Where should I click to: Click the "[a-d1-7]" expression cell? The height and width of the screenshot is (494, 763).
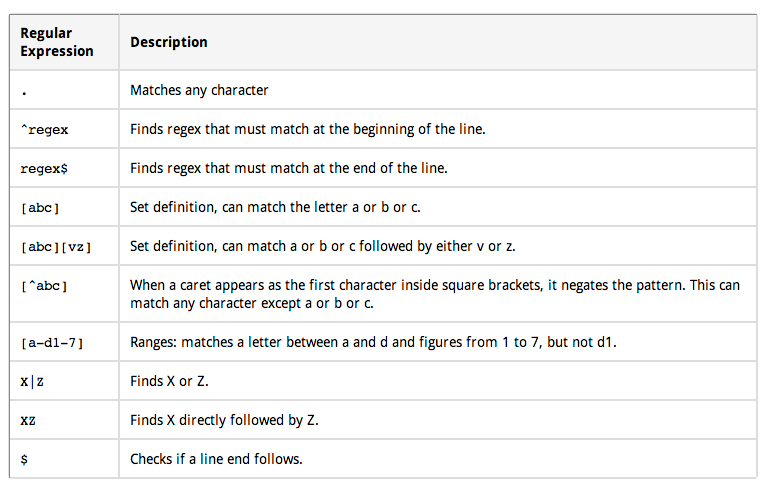(52, 343)
